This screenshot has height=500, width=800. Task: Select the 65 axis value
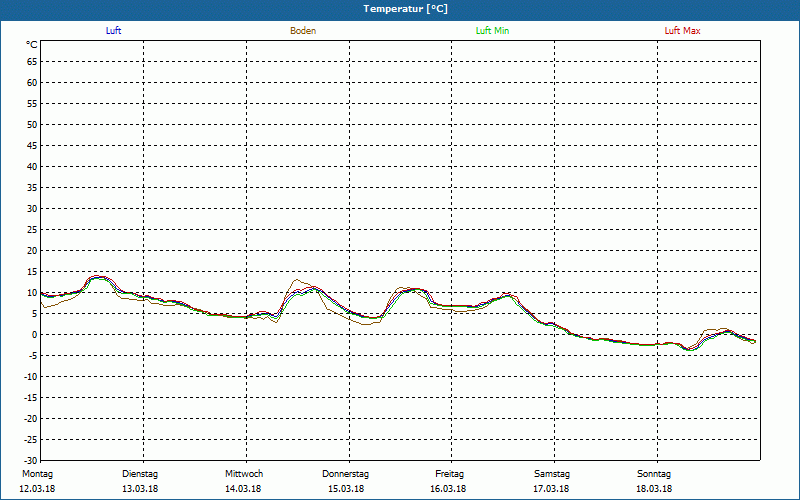(32, 62)
